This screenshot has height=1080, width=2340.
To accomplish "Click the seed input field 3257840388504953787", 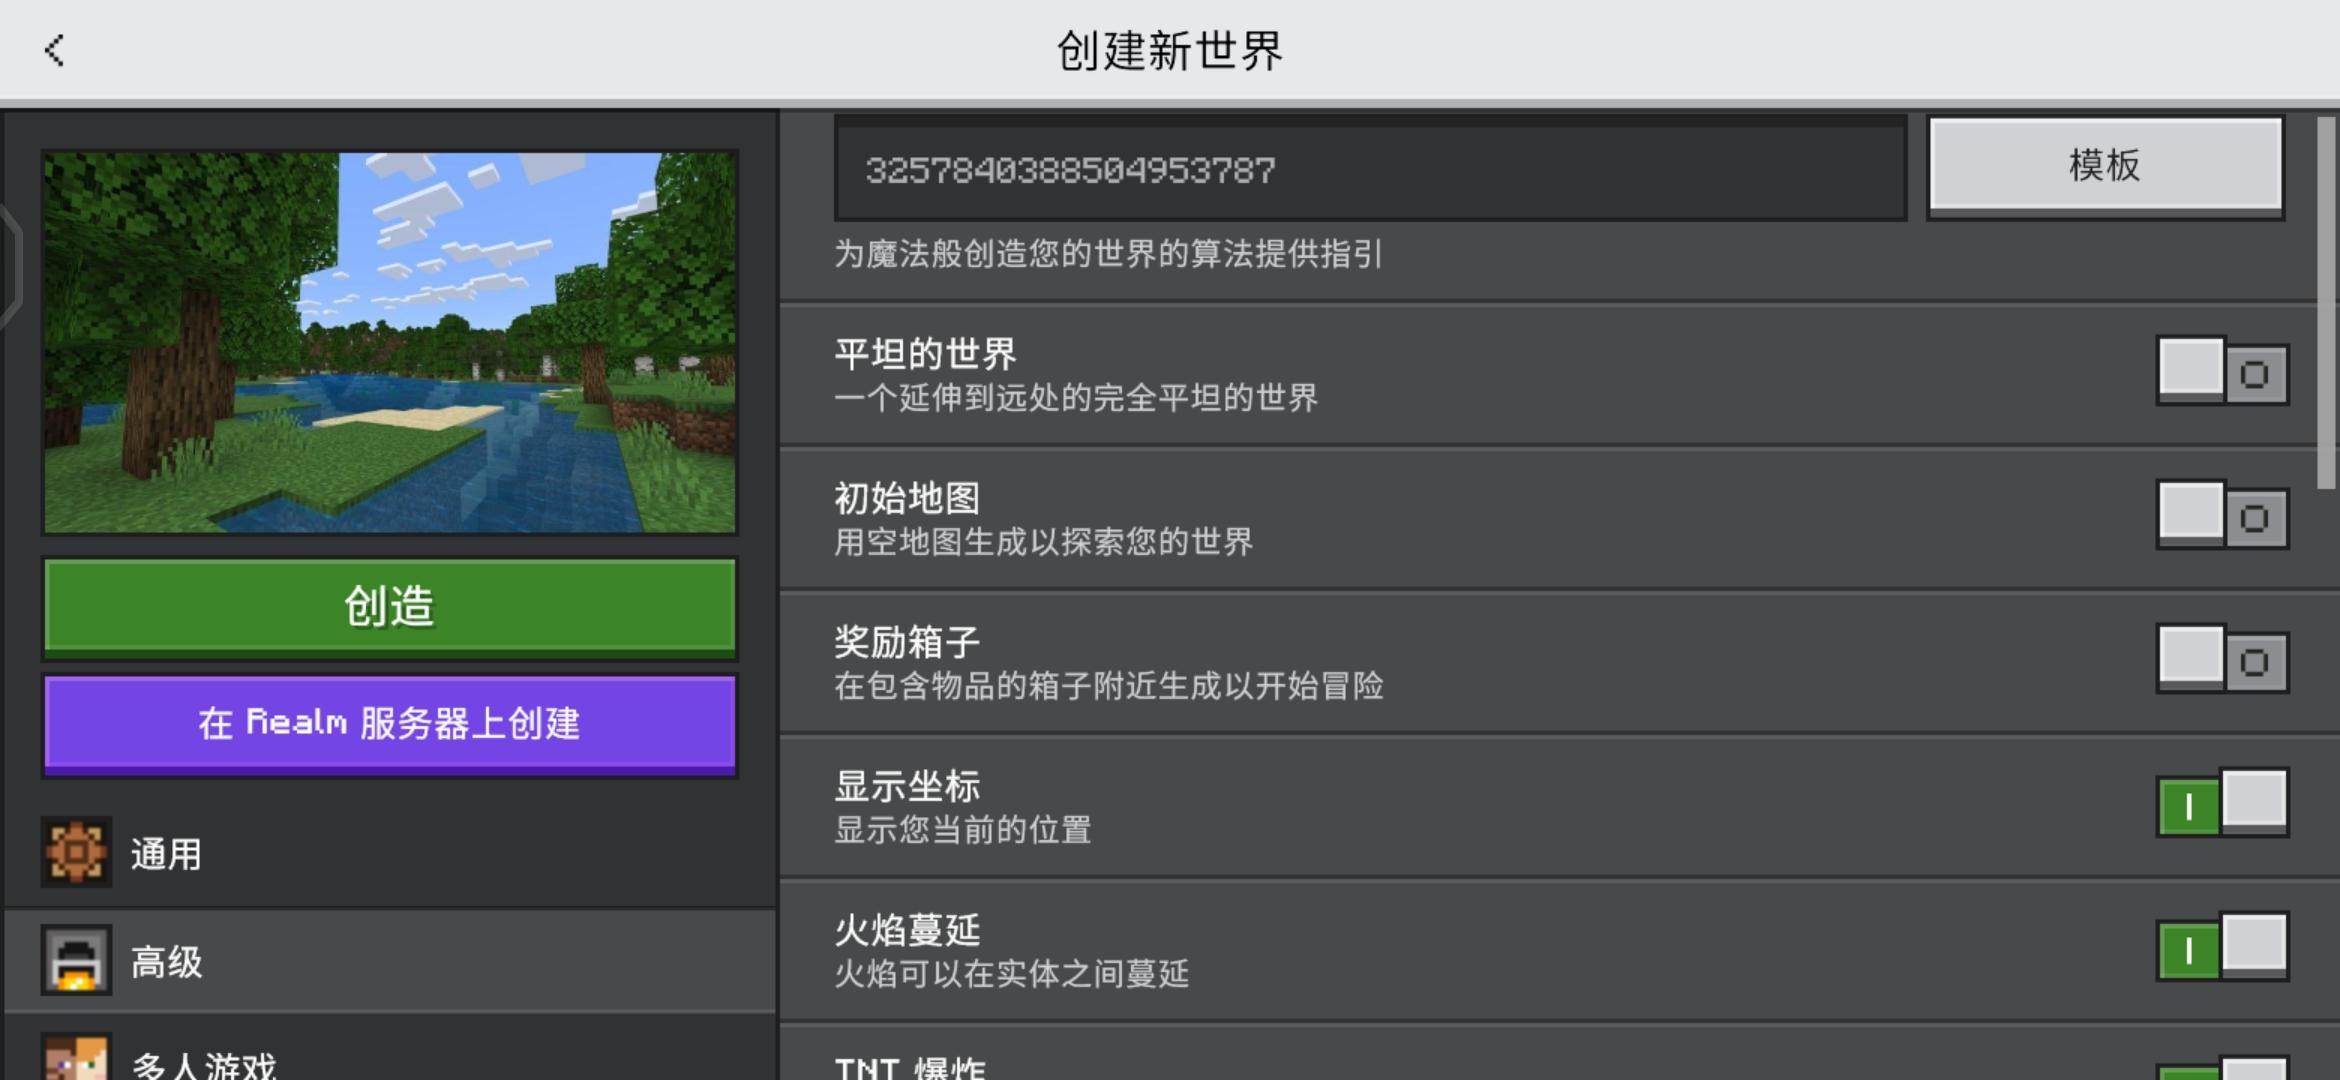I will click(x=1370, y=169).
